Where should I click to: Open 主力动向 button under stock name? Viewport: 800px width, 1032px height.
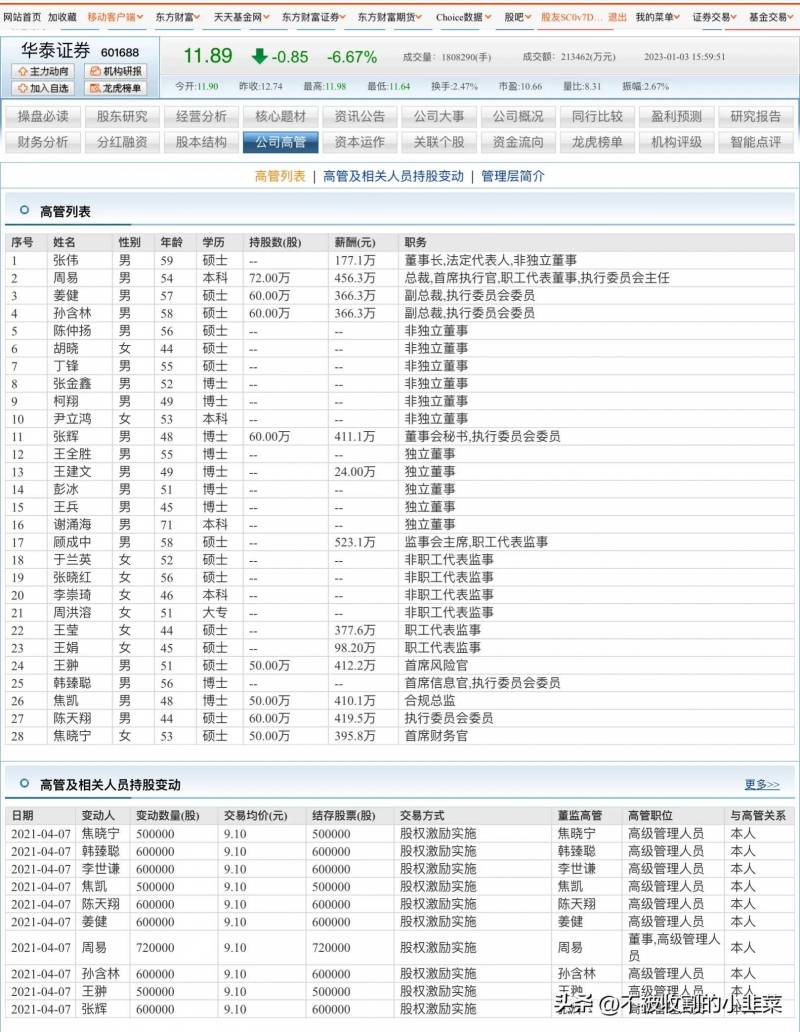(43, 71)
